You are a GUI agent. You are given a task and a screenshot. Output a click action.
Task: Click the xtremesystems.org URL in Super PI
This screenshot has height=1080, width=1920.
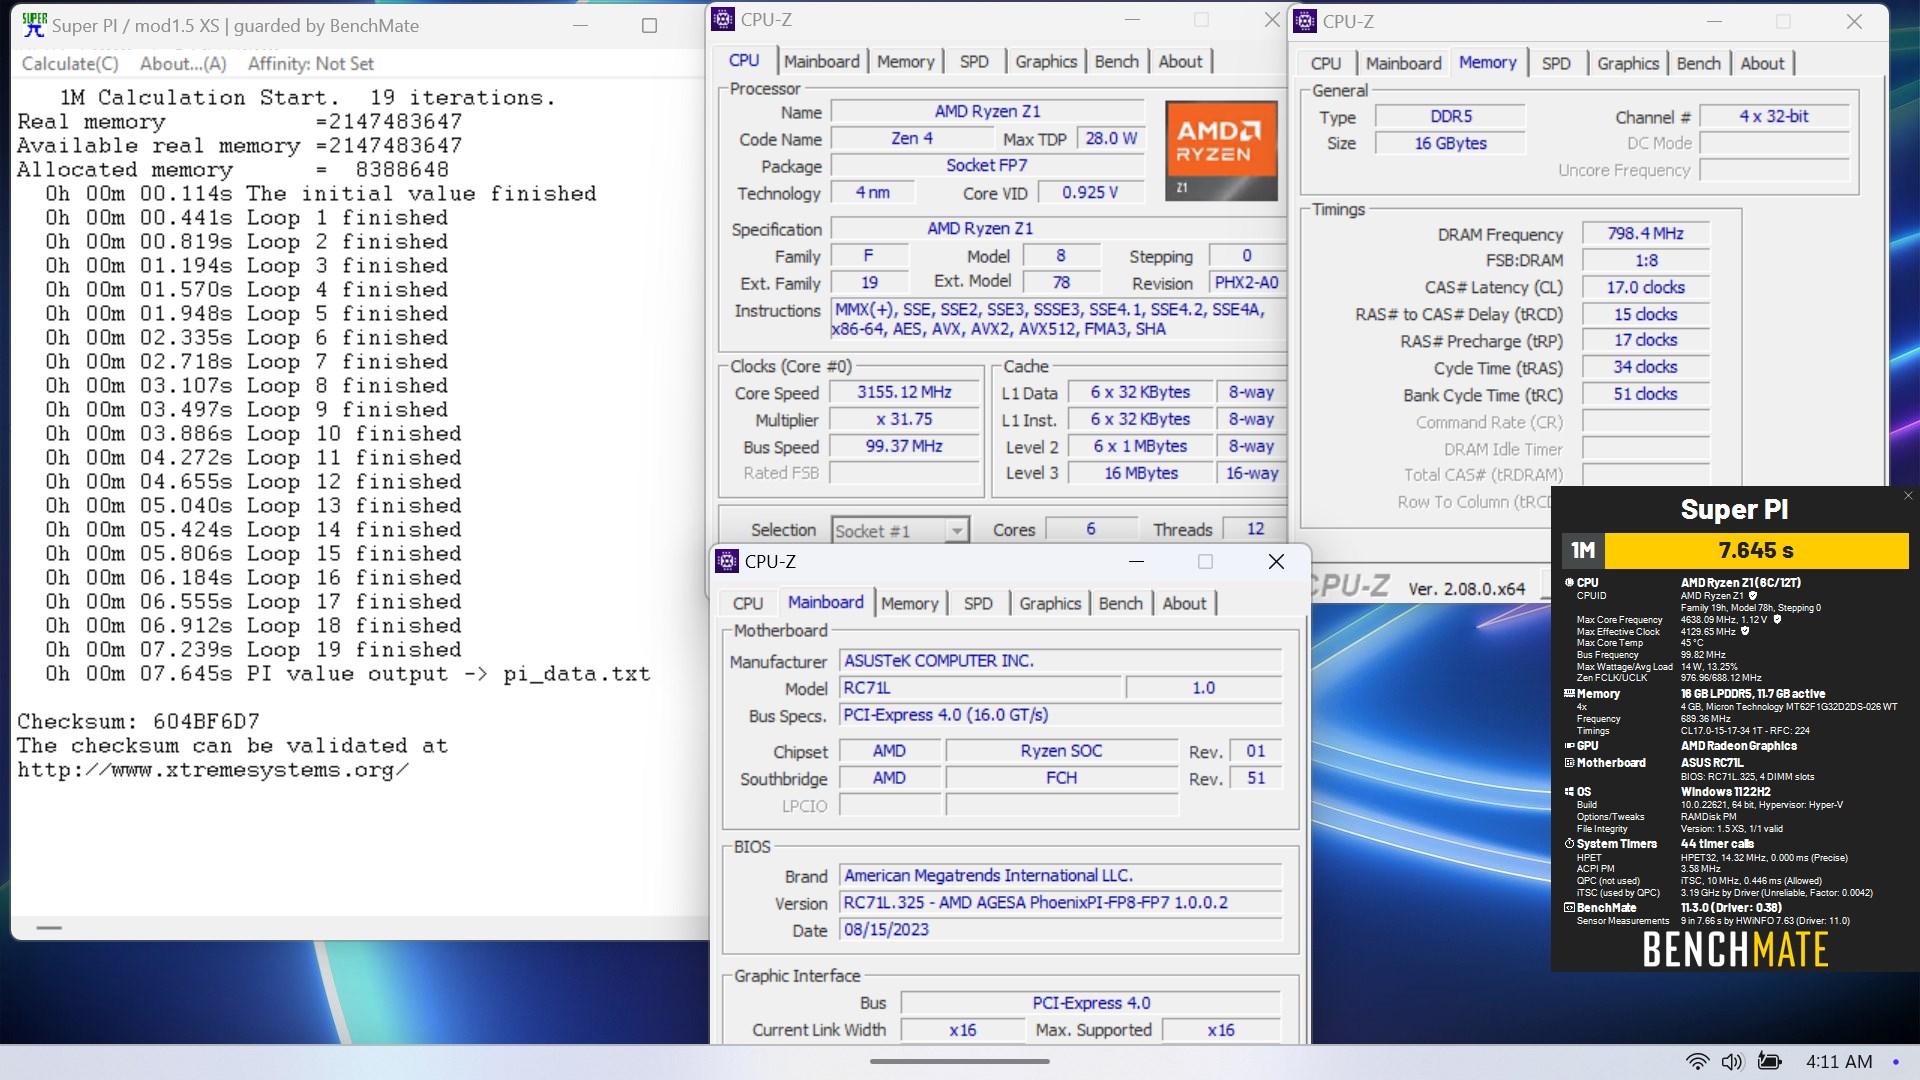213,770
